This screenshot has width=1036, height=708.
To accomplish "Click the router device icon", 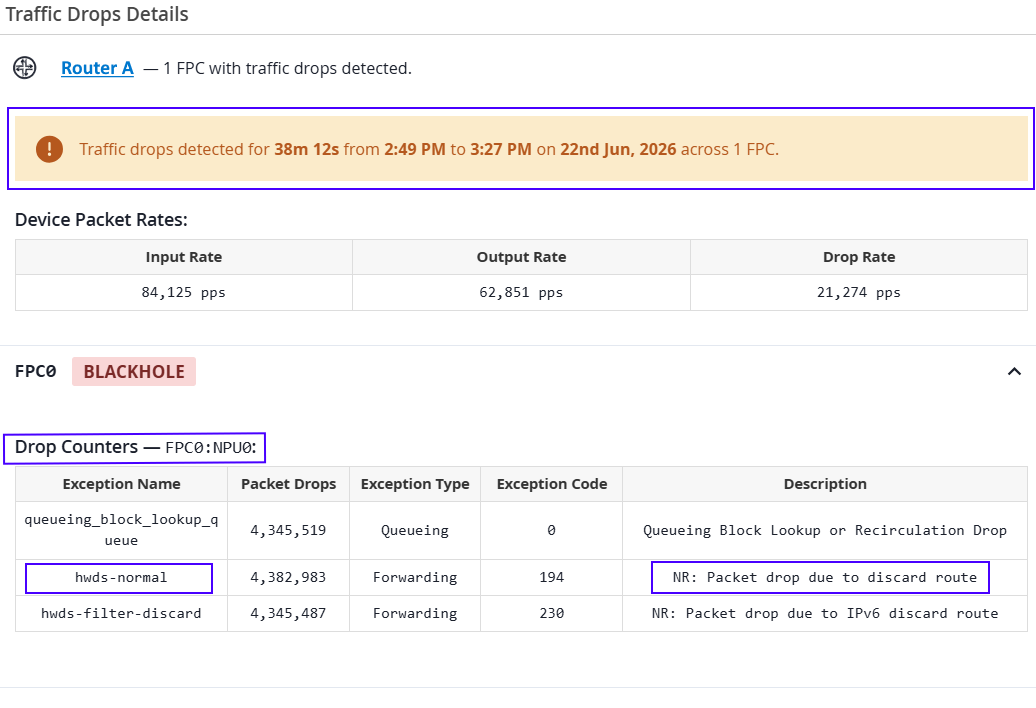I will point(25,68).
